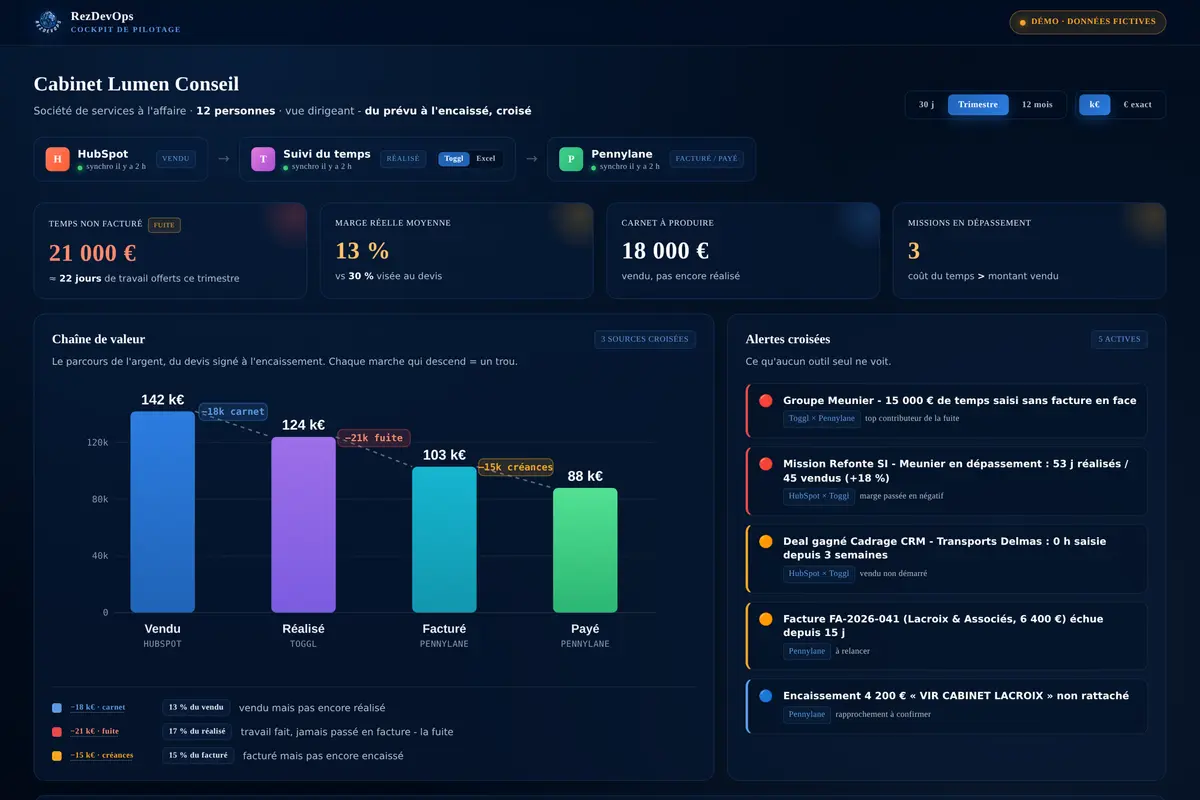Select the Trimestre period
The image size is (1200, 800).
[x=978, y=105]
